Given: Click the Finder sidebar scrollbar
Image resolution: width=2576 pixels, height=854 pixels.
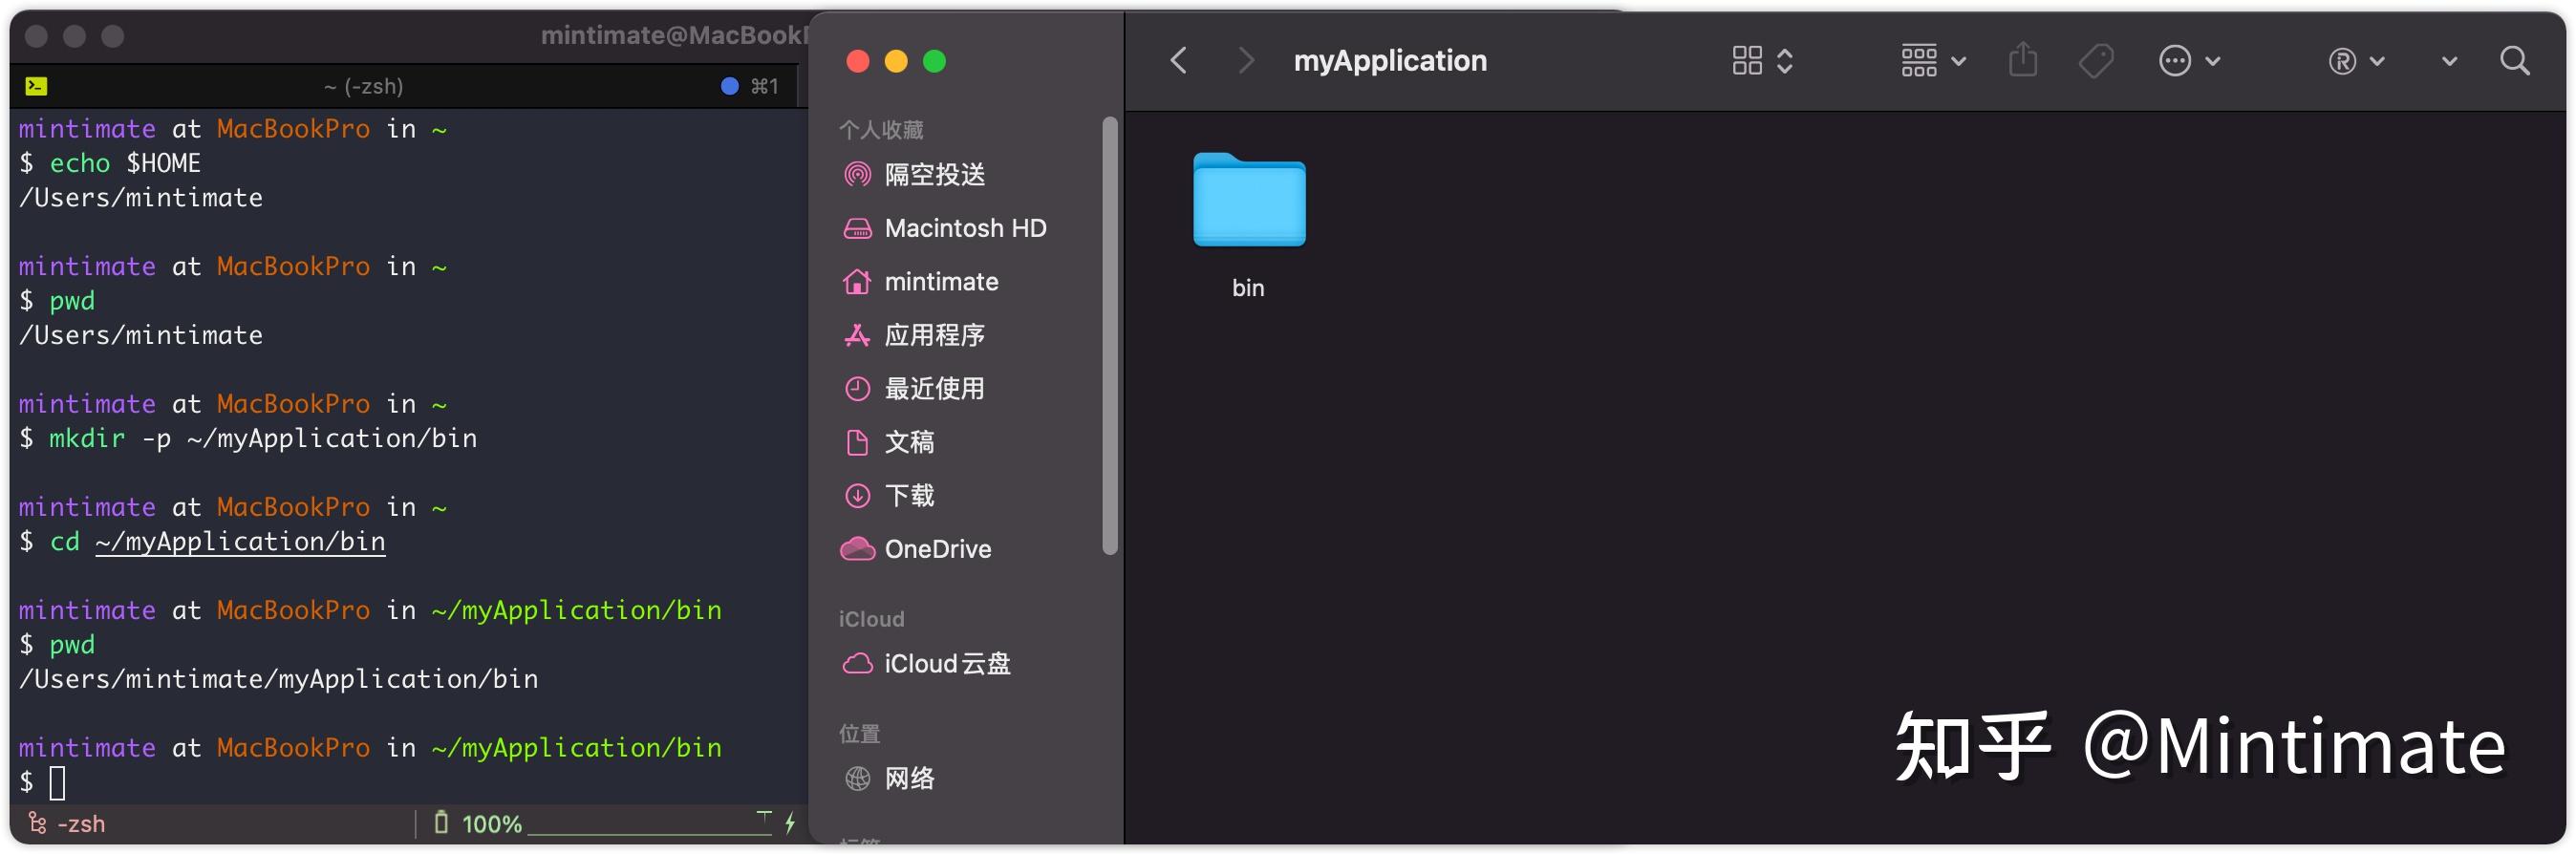Looking at the screenshot, I should 1109,335.
